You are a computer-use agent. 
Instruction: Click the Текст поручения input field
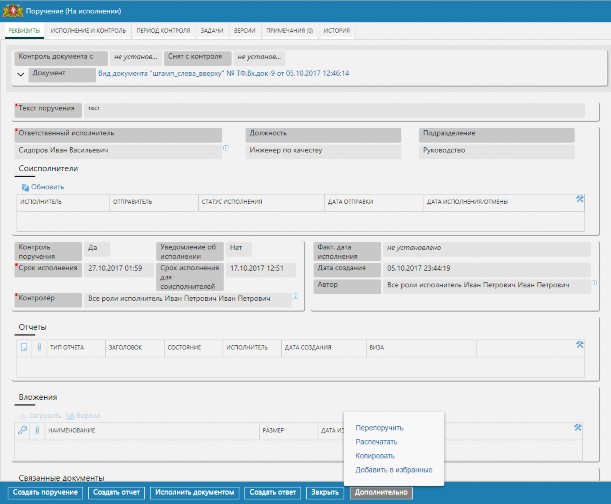coord(334,110)
